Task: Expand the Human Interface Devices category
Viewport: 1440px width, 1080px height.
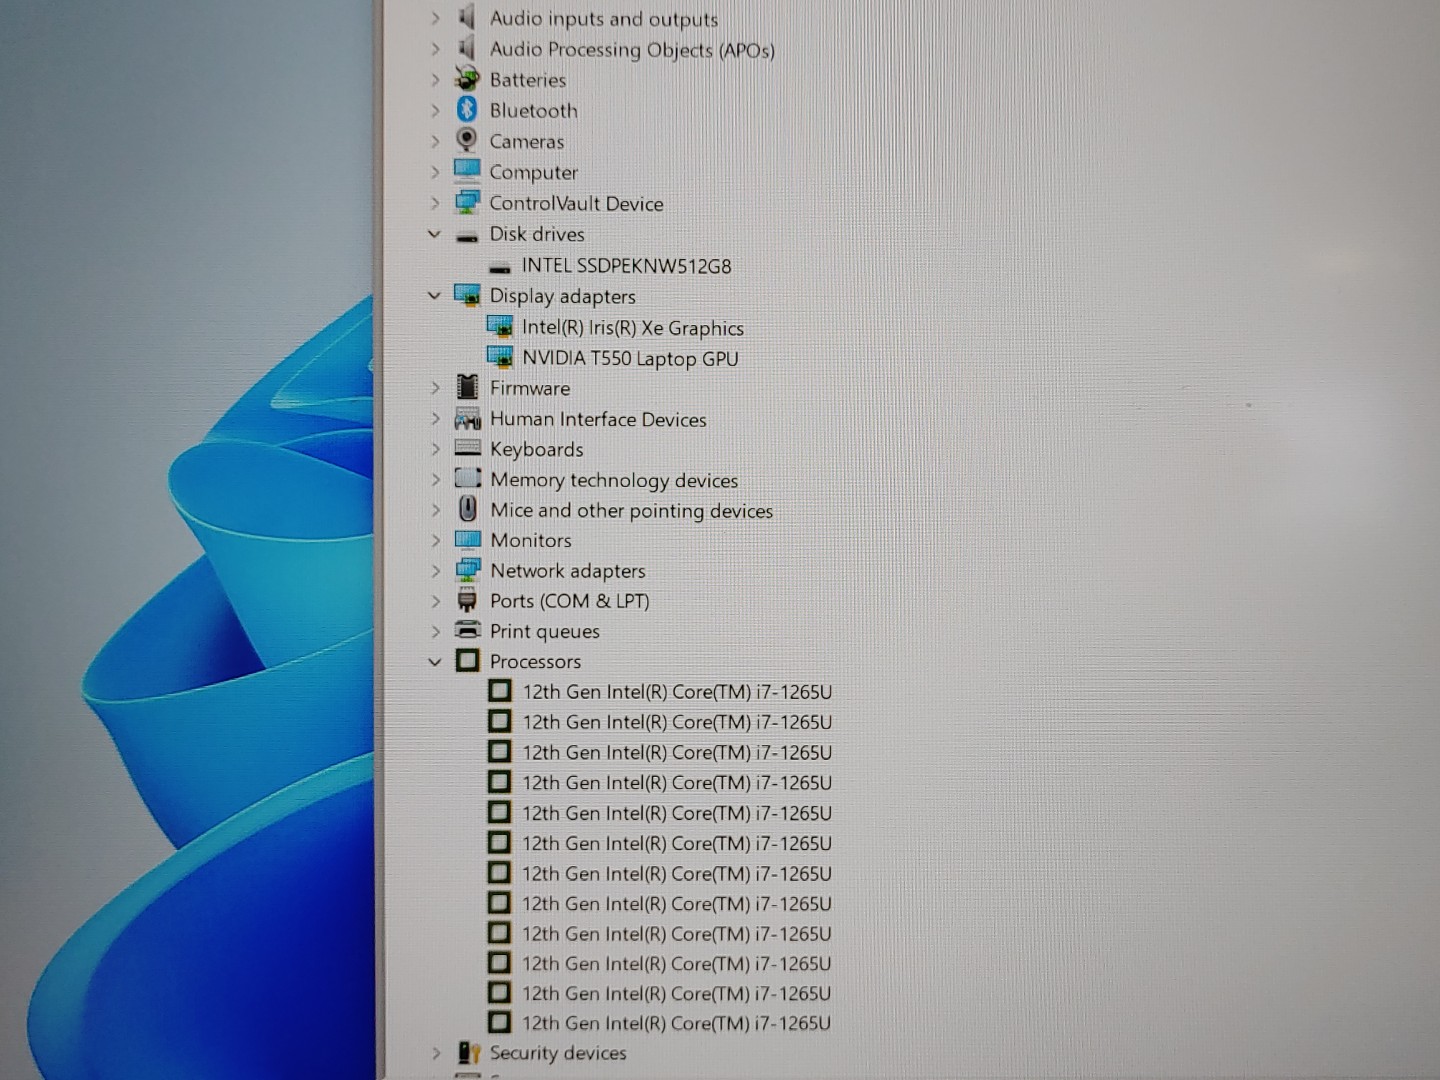Action: click(x=435, y=419)
